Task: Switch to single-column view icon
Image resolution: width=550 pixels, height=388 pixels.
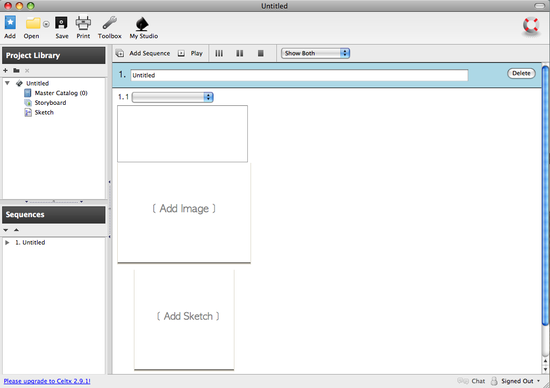Action: [x=261, y=53]
